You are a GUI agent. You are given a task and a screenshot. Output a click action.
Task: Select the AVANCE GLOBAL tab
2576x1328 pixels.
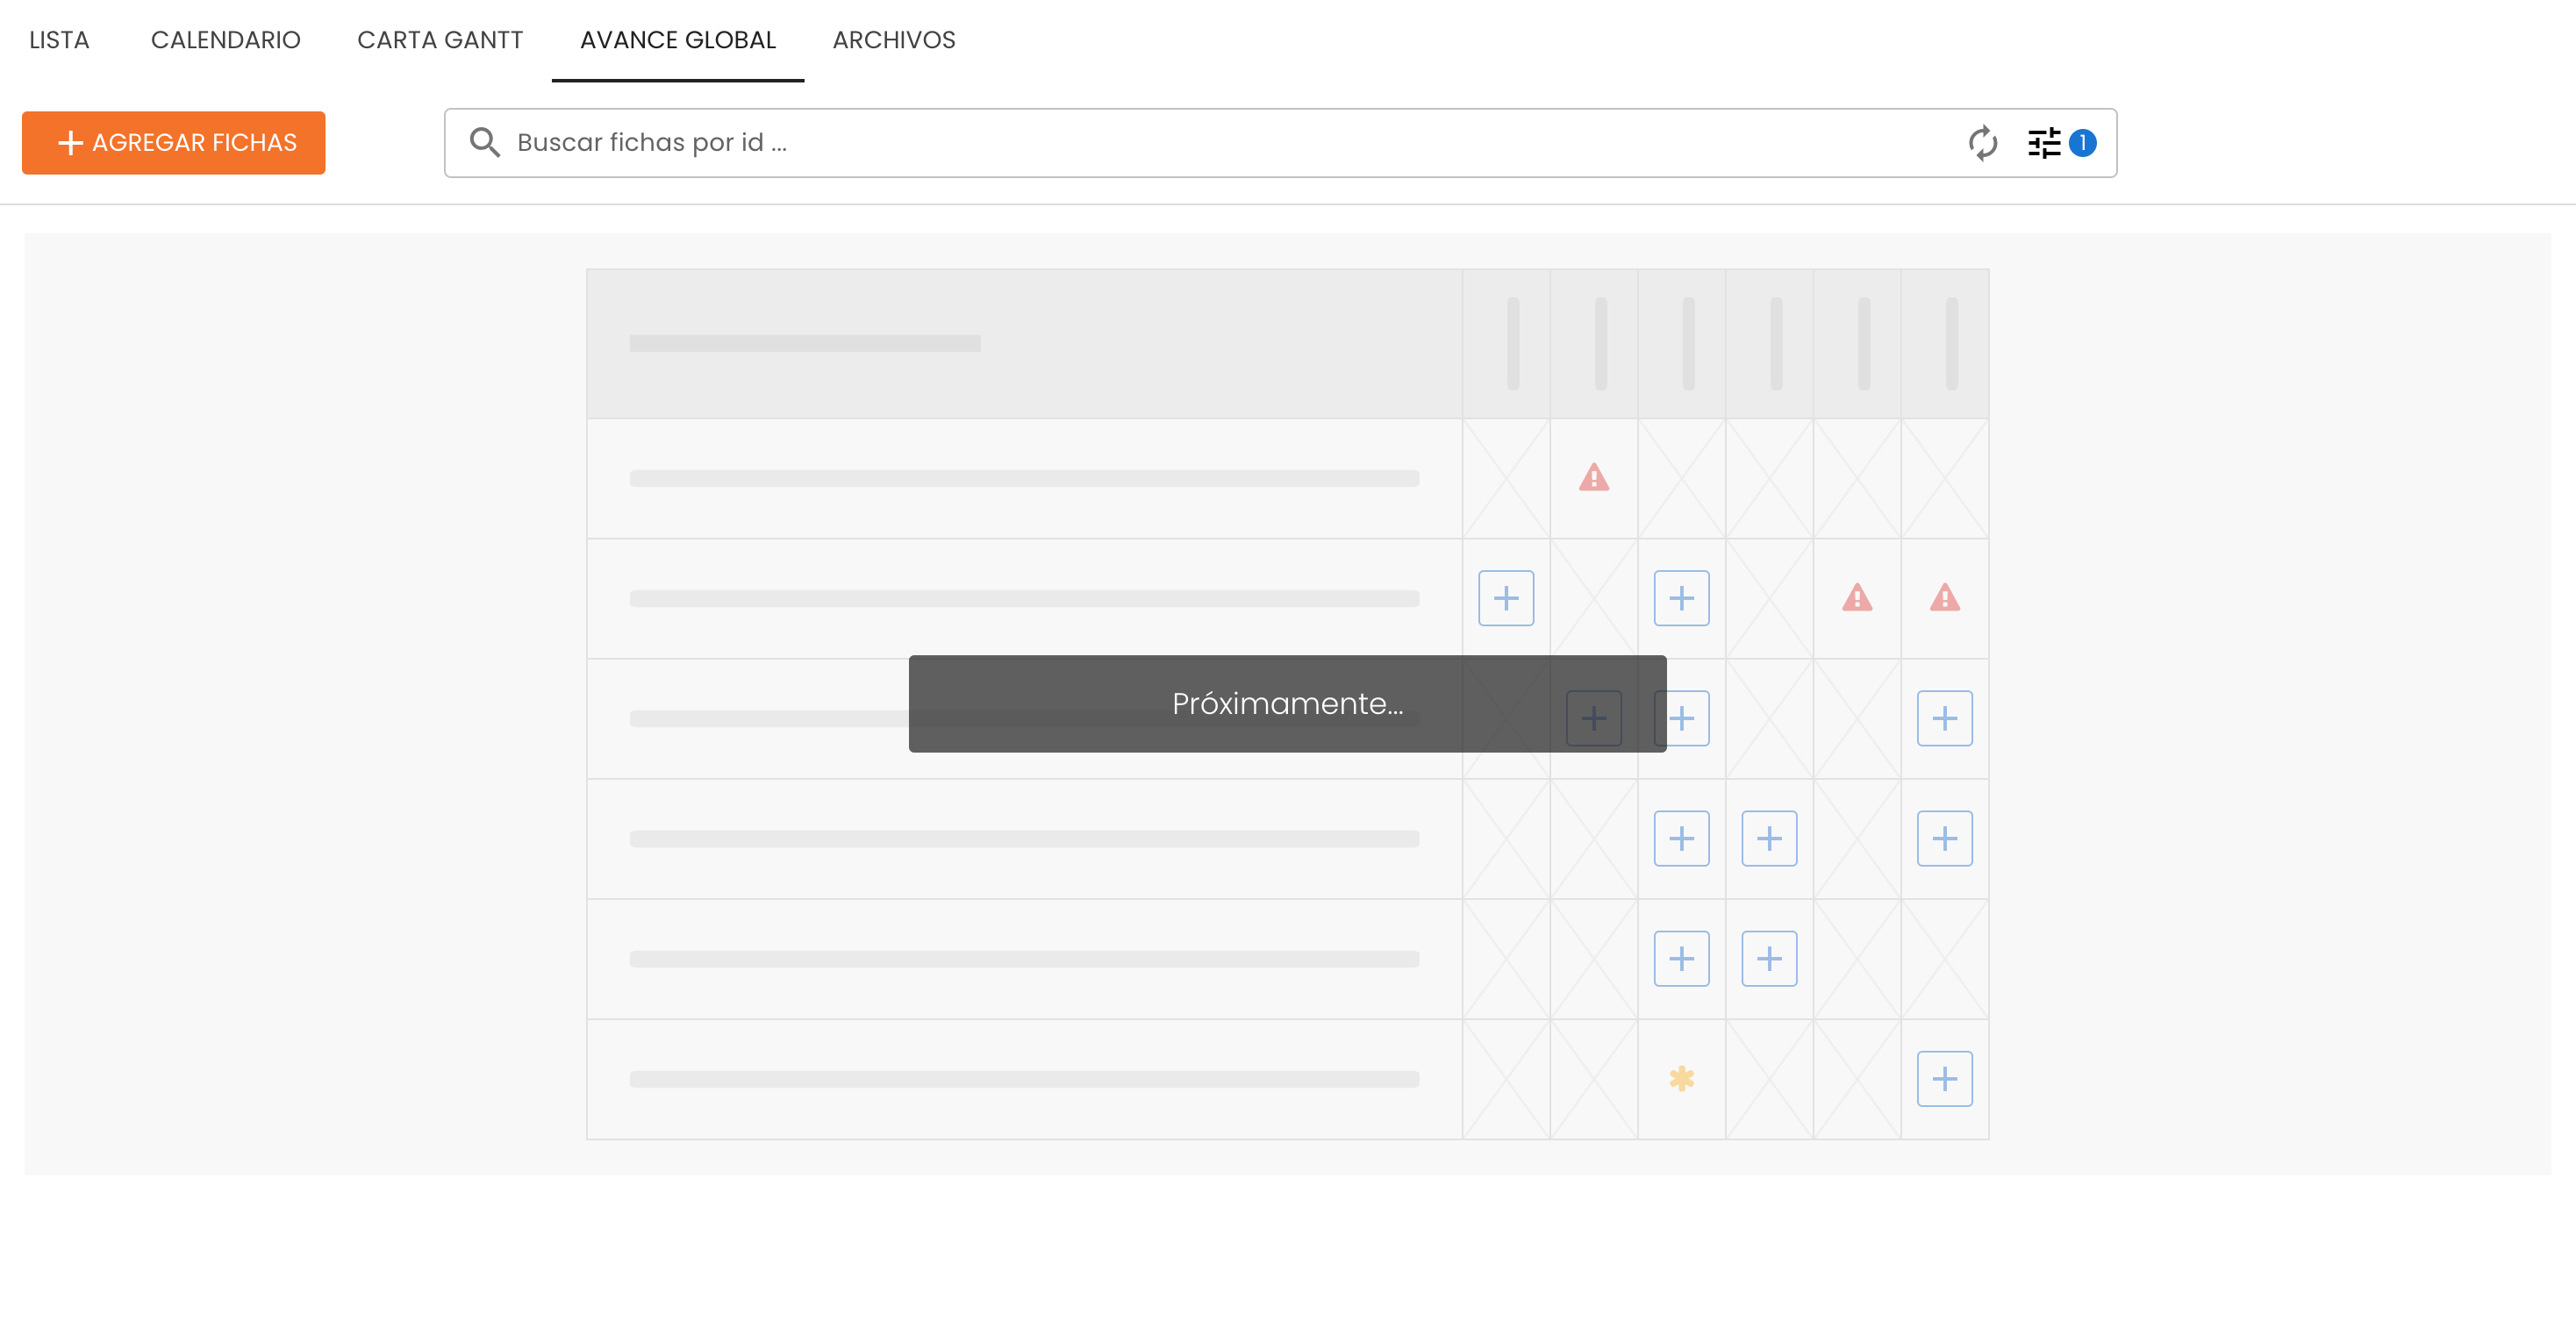tap(678, 40)
